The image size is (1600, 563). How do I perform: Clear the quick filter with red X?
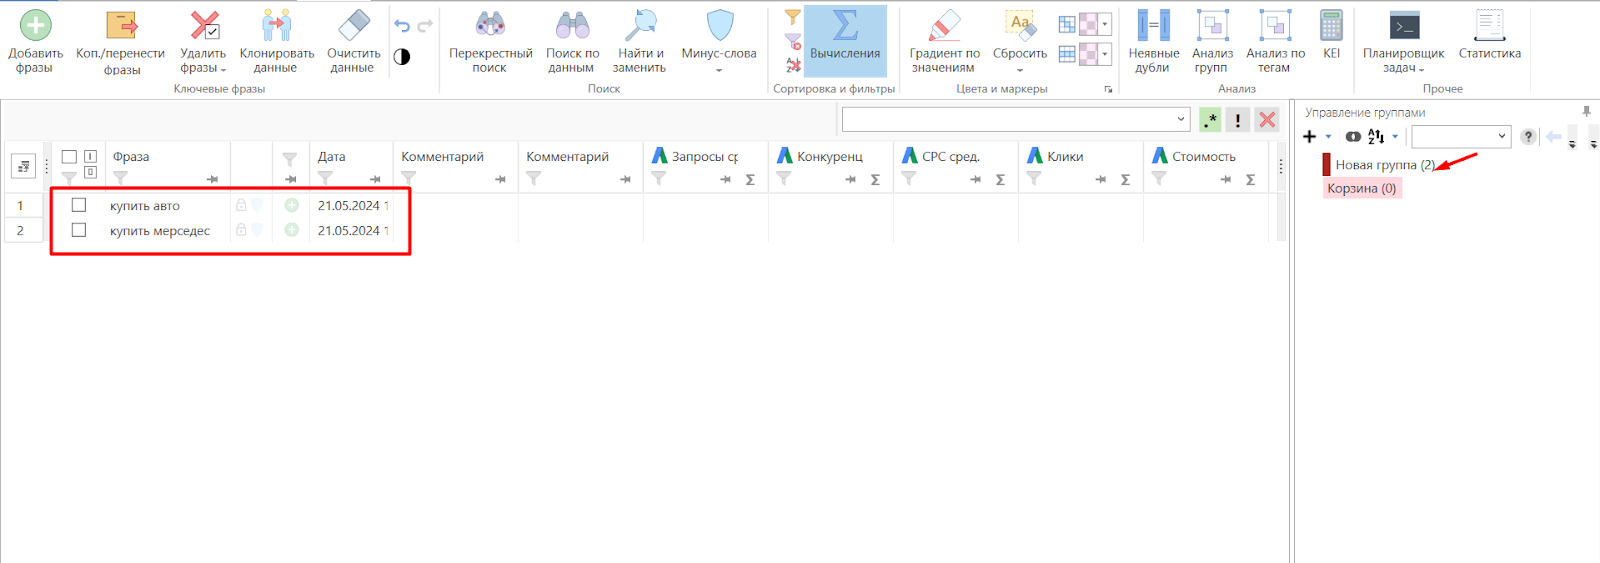pyautogui.click(x=1267, y=120)
